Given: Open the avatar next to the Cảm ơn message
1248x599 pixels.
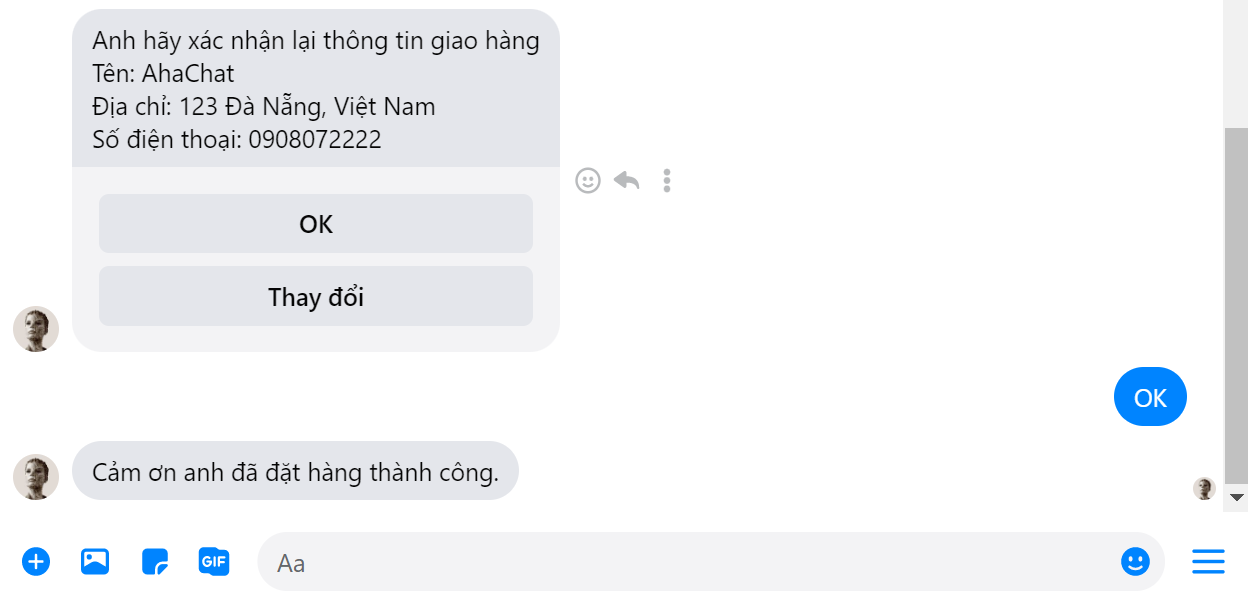Looking at the screenshot, I should [36, 476].
